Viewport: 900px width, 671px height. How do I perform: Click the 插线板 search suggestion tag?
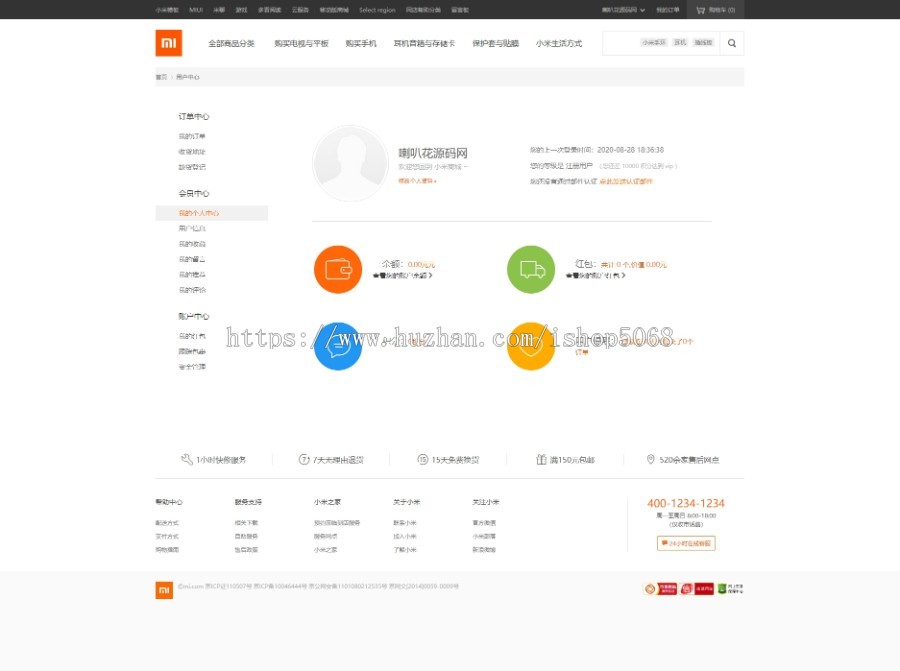[x=703, y=42]
